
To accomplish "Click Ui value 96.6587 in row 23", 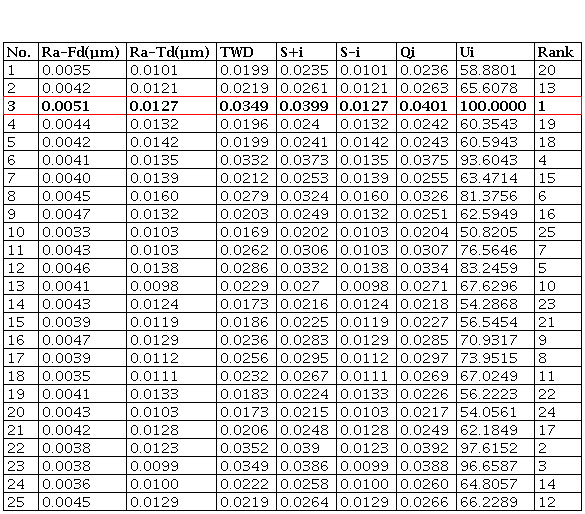I will click(x=489, y=466).
